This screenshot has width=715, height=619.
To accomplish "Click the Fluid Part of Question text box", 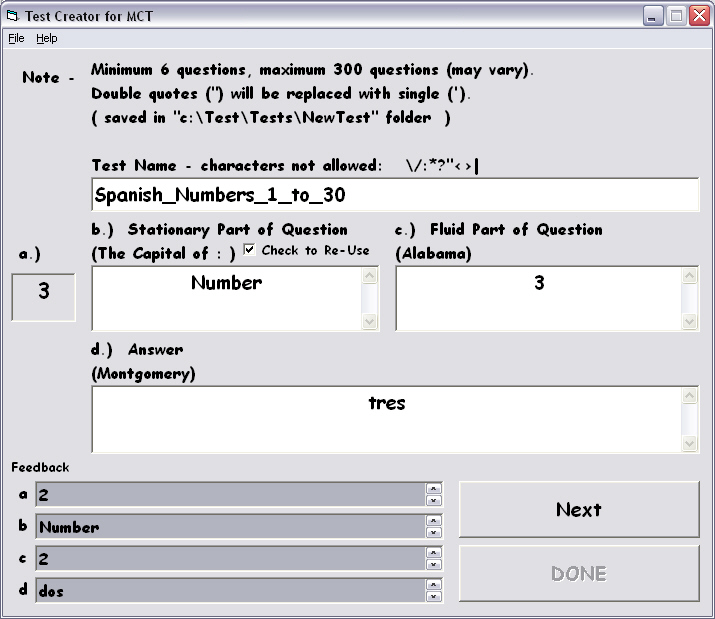I will click(538, 298).
